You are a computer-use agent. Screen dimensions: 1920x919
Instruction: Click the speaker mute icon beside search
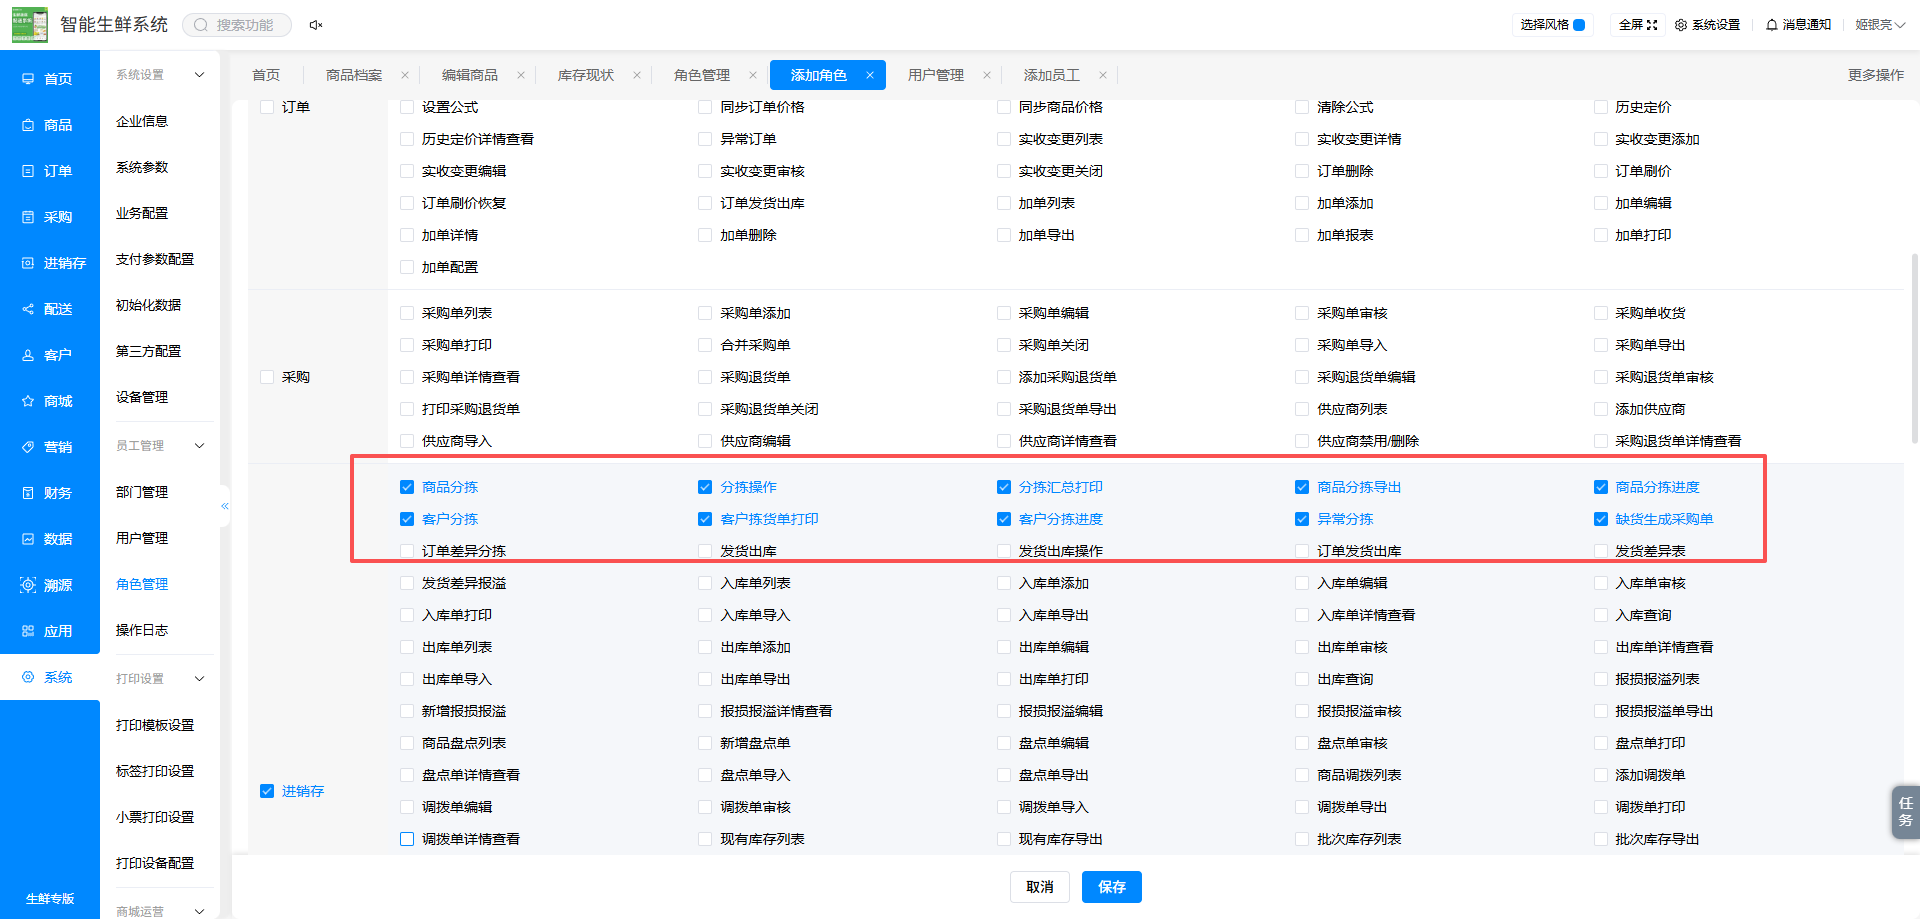pos(316,25)
